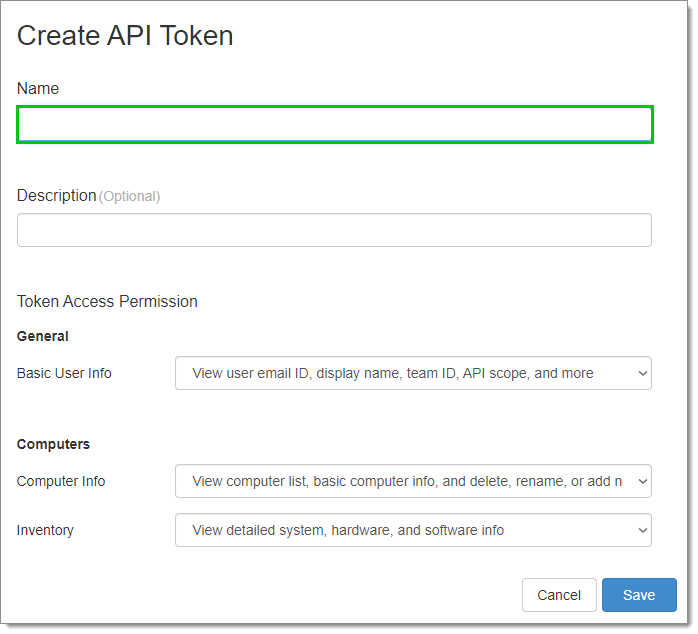Click the Basic User Info label
The image size is (698, 634).
[x=64, y=373]
